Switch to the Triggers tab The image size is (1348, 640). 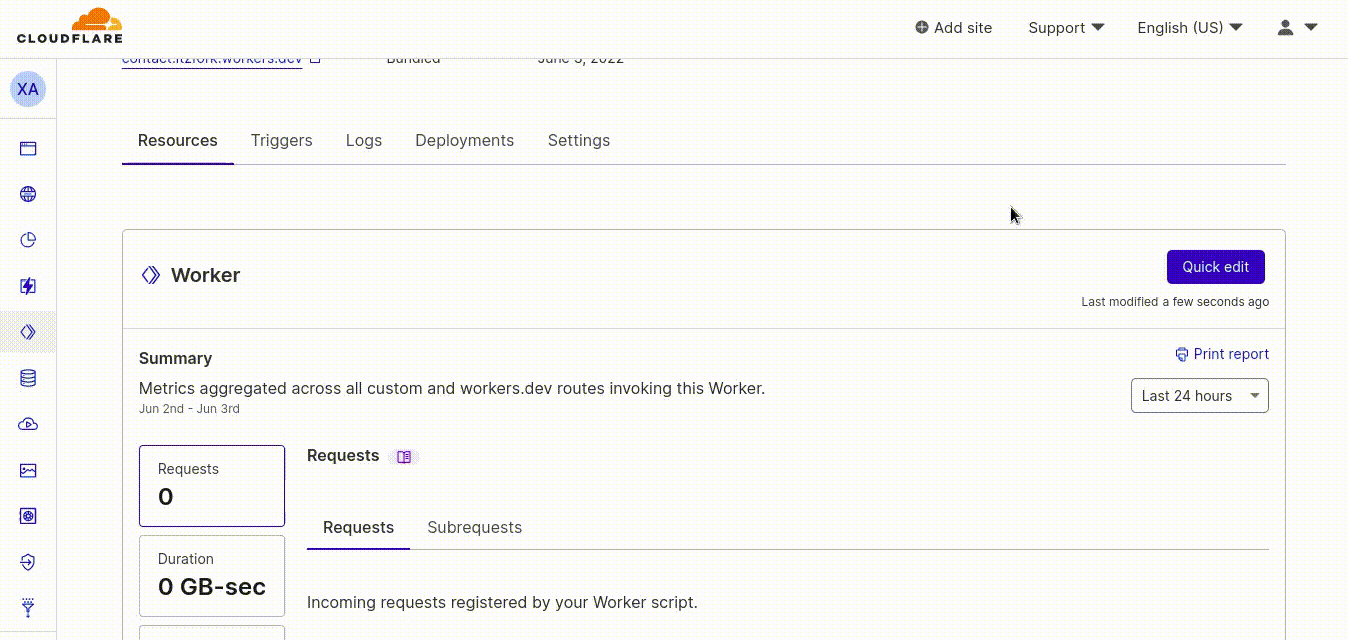[x=281, y=140]
